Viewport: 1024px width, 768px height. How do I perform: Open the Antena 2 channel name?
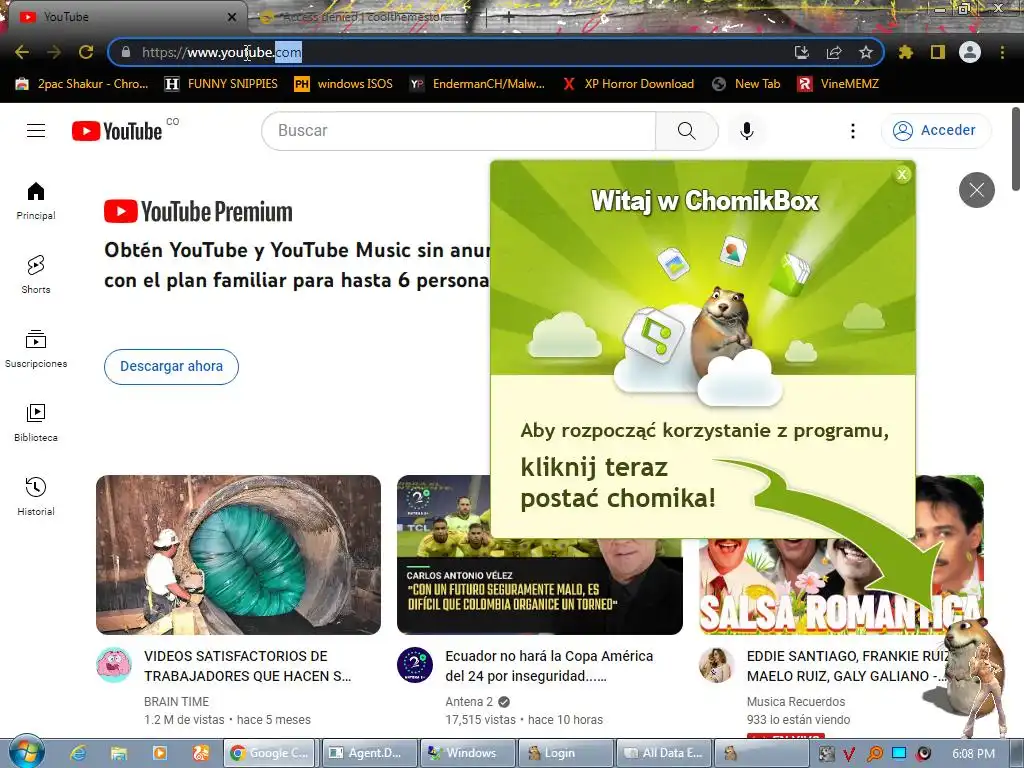coord(469,701)
